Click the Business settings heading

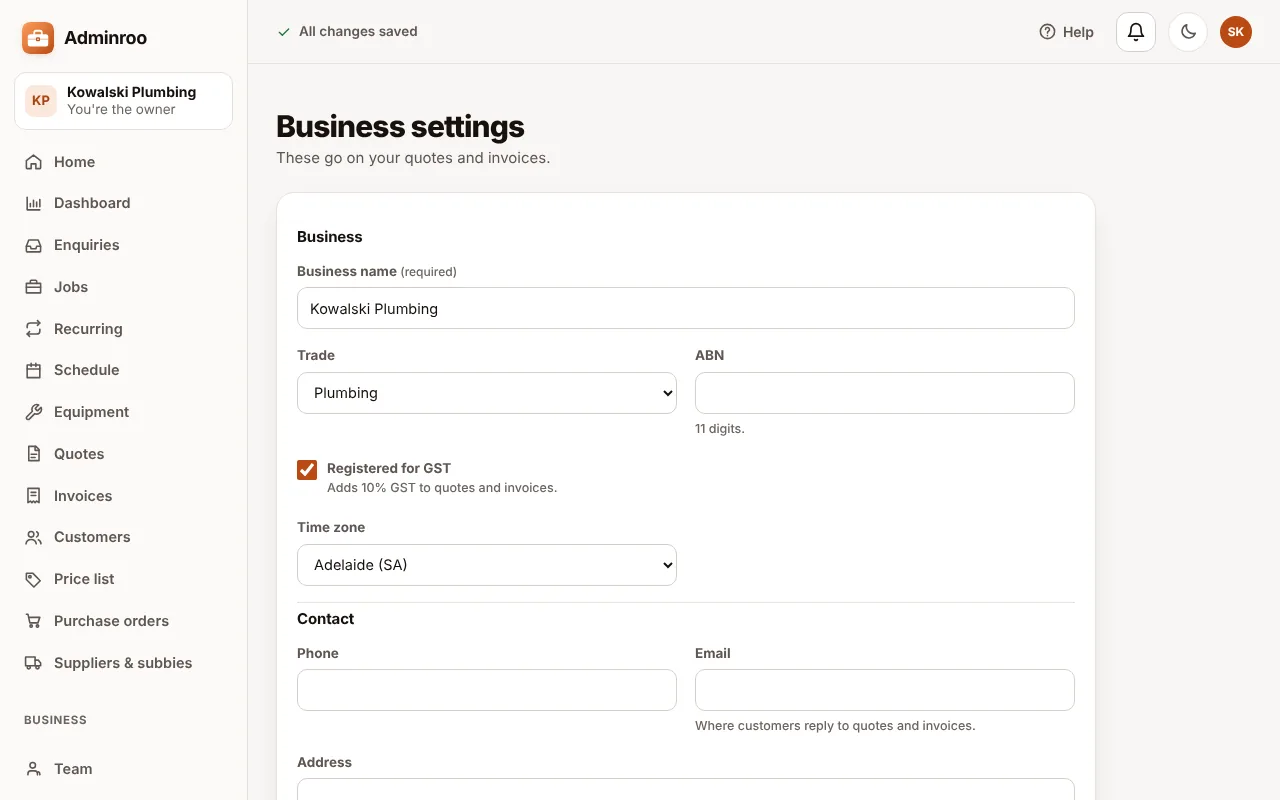click(x=400, y=127)
